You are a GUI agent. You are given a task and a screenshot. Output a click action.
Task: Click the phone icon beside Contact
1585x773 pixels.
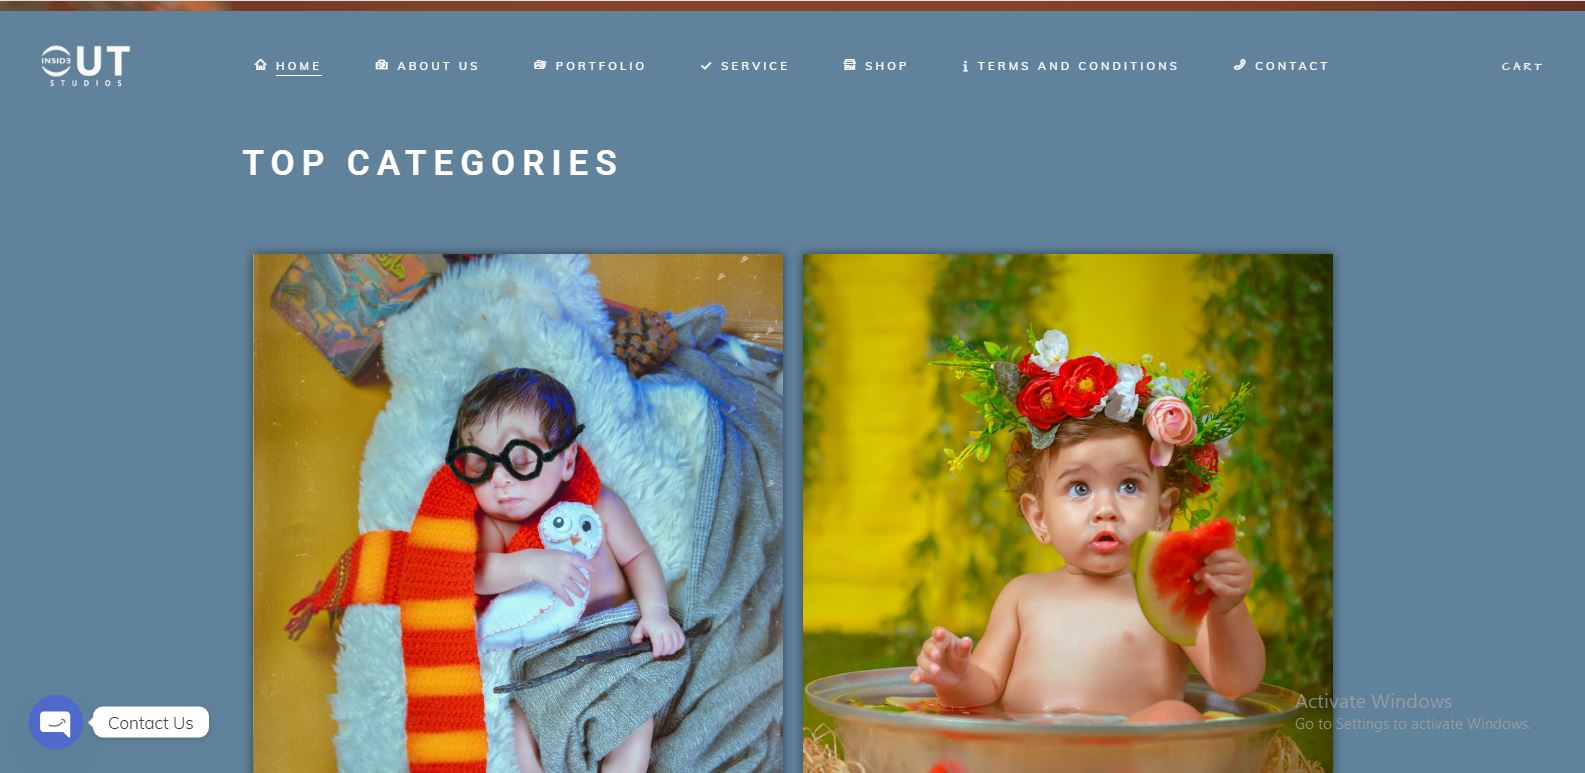point(1240,65)
